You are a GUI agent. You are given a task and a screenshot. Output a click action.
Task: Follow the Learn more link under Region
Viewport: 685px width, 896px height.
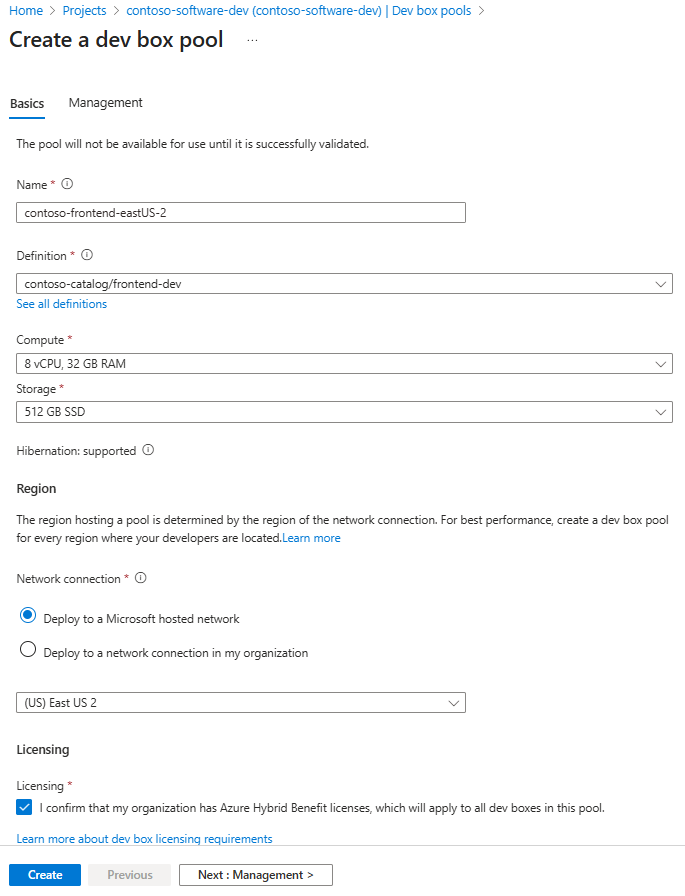click(x=311, y=538)
